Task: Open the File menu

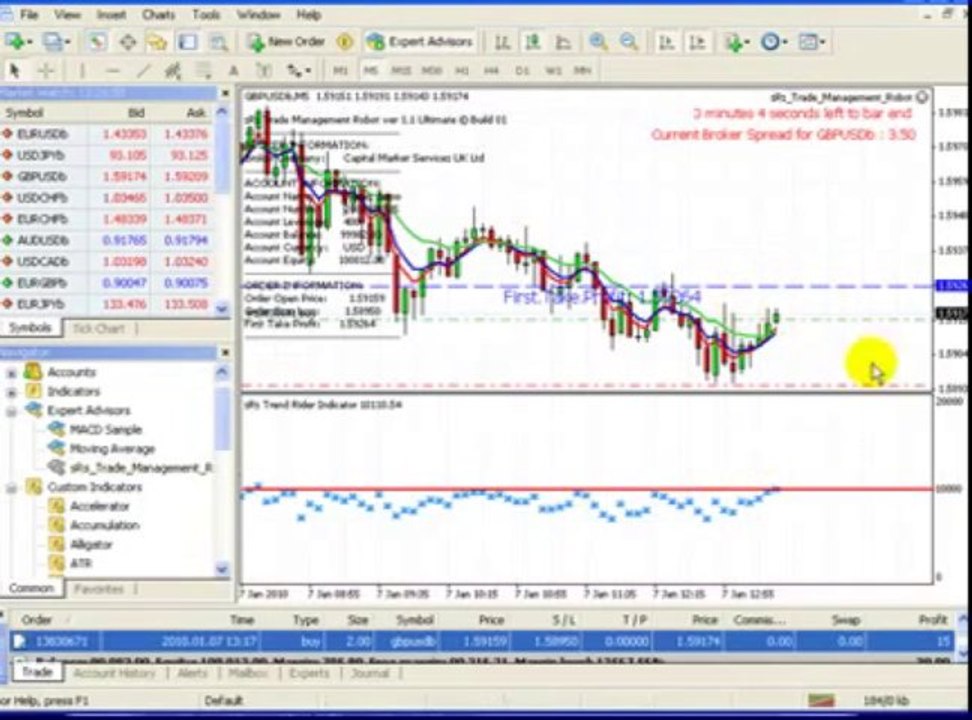Action: coord(29,14)
